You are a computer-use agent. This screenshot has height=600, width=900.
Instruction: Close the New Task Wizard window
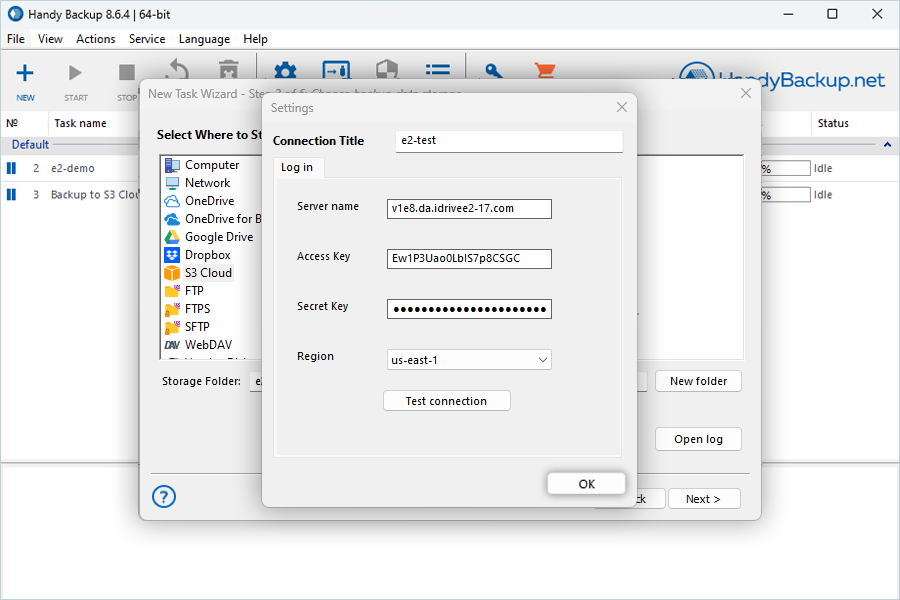746,93
